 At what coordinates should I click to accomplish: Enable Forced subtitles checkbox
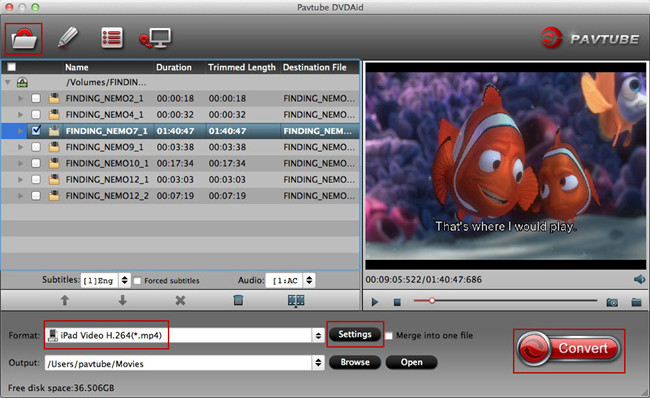(137, 281)
